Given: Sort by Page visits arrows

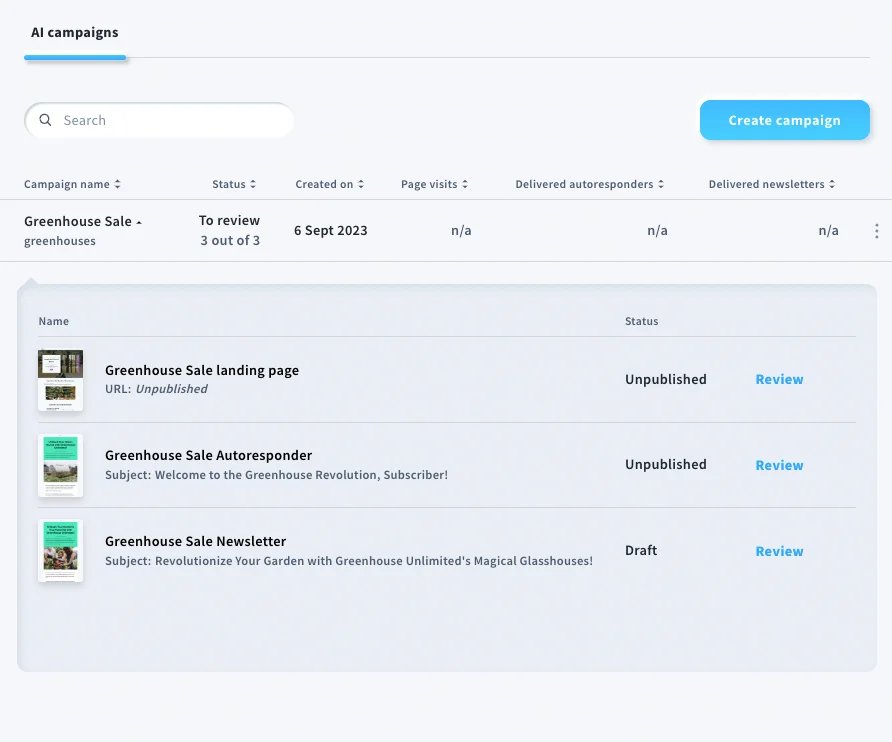Looking at the screenshot, I should 465,184.
